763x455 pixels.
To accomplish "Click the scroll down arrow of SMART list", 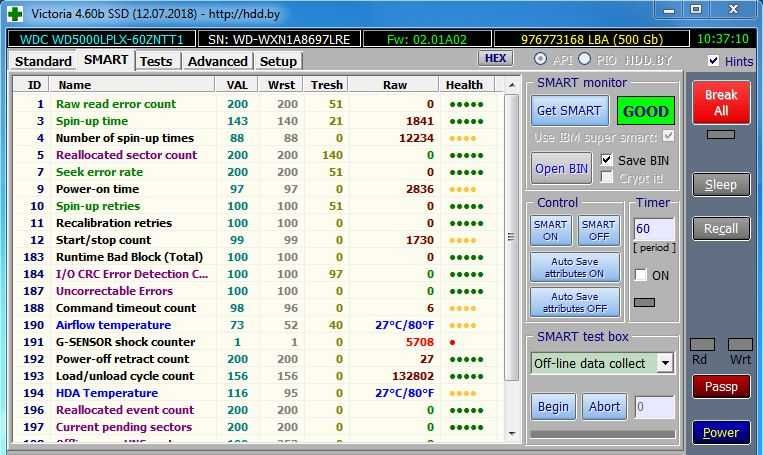I will click(511, 433).
